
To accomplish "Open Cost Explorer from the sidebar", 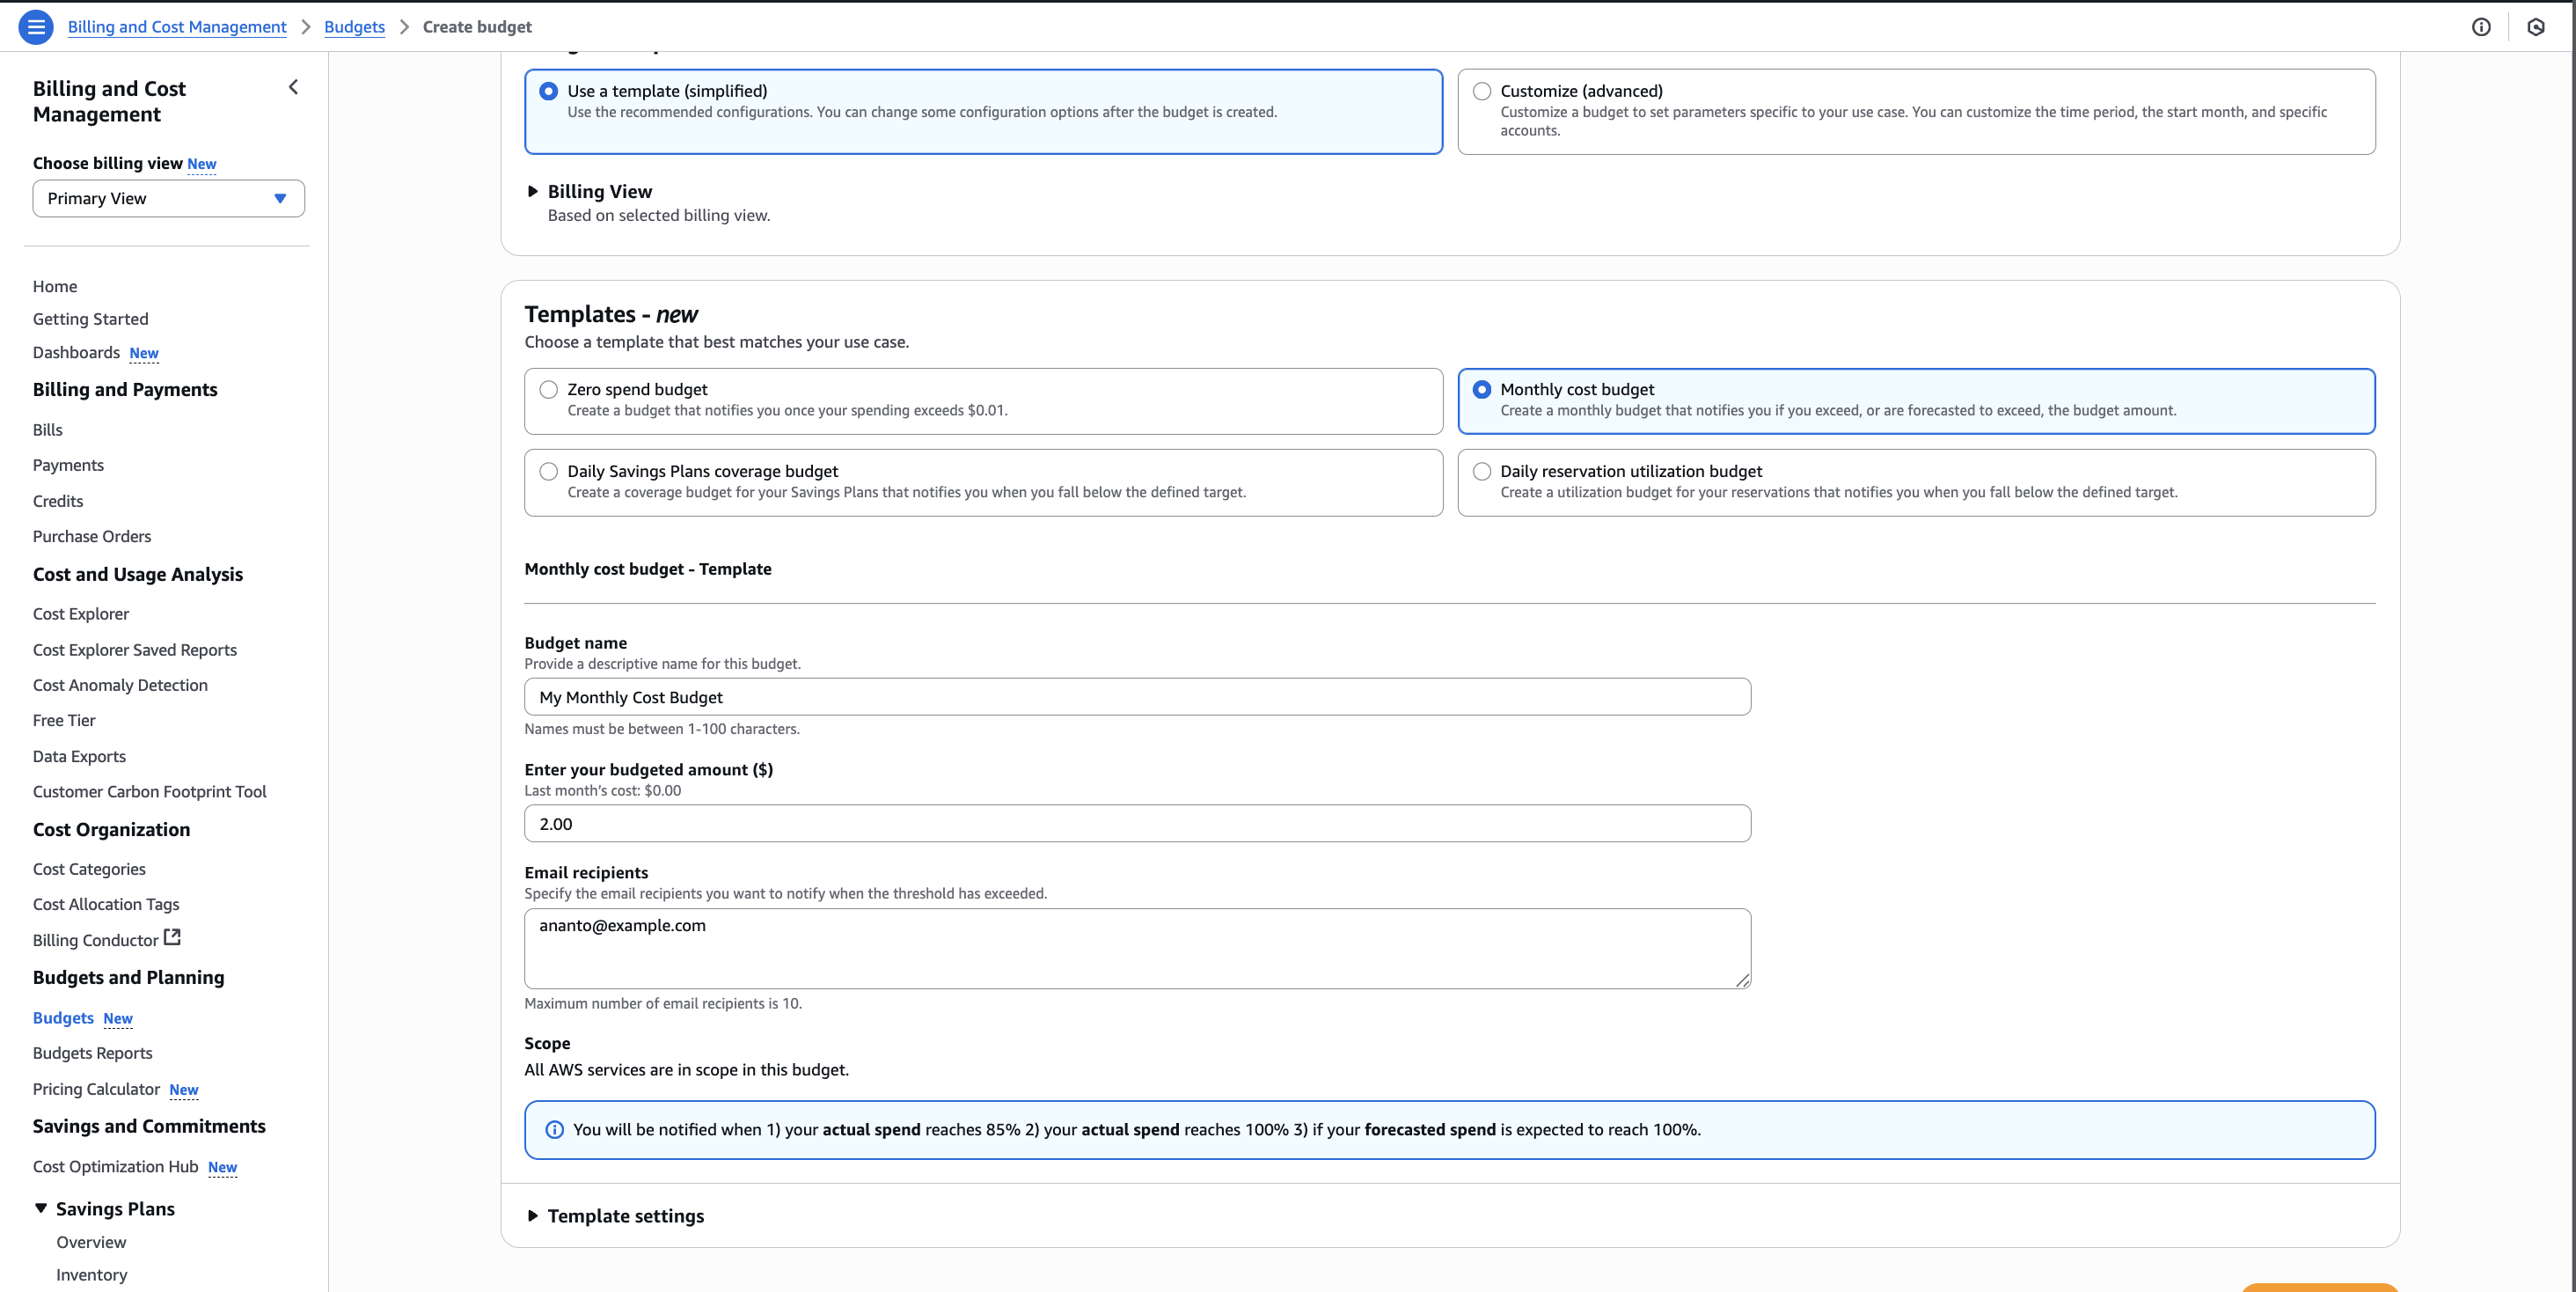I will click(x=81, y=614).
